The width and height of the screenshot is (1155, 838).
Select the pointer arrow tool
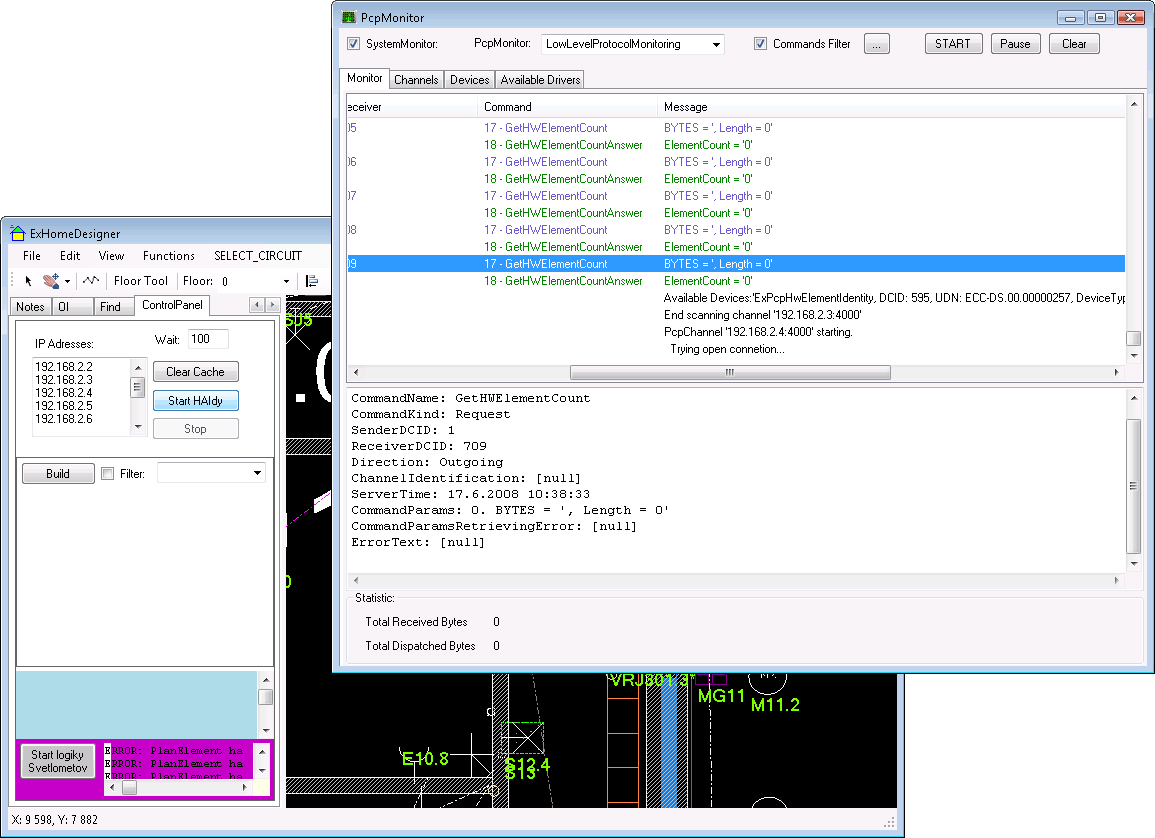point(28,281)
